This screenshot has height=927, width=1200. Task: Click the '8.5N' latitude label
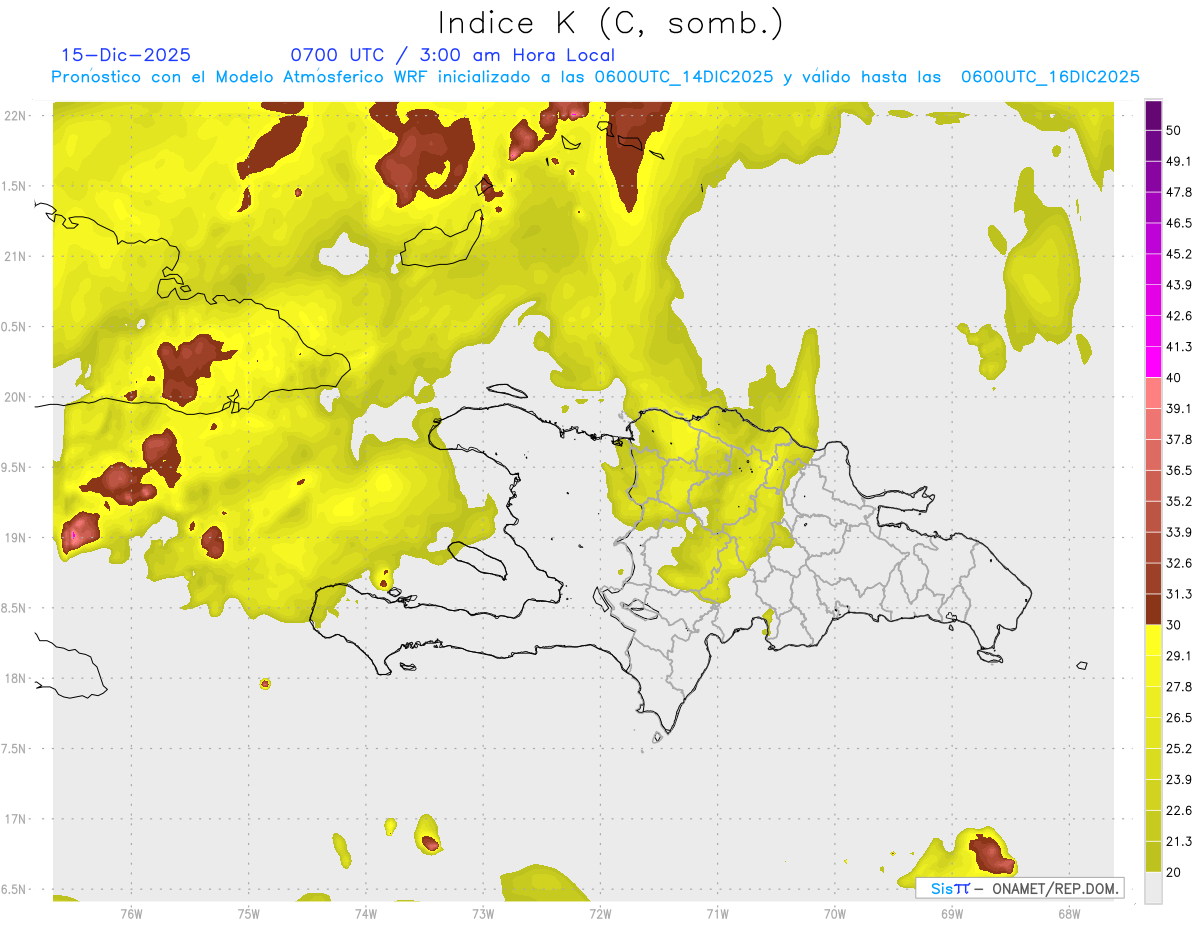point(15,608)
